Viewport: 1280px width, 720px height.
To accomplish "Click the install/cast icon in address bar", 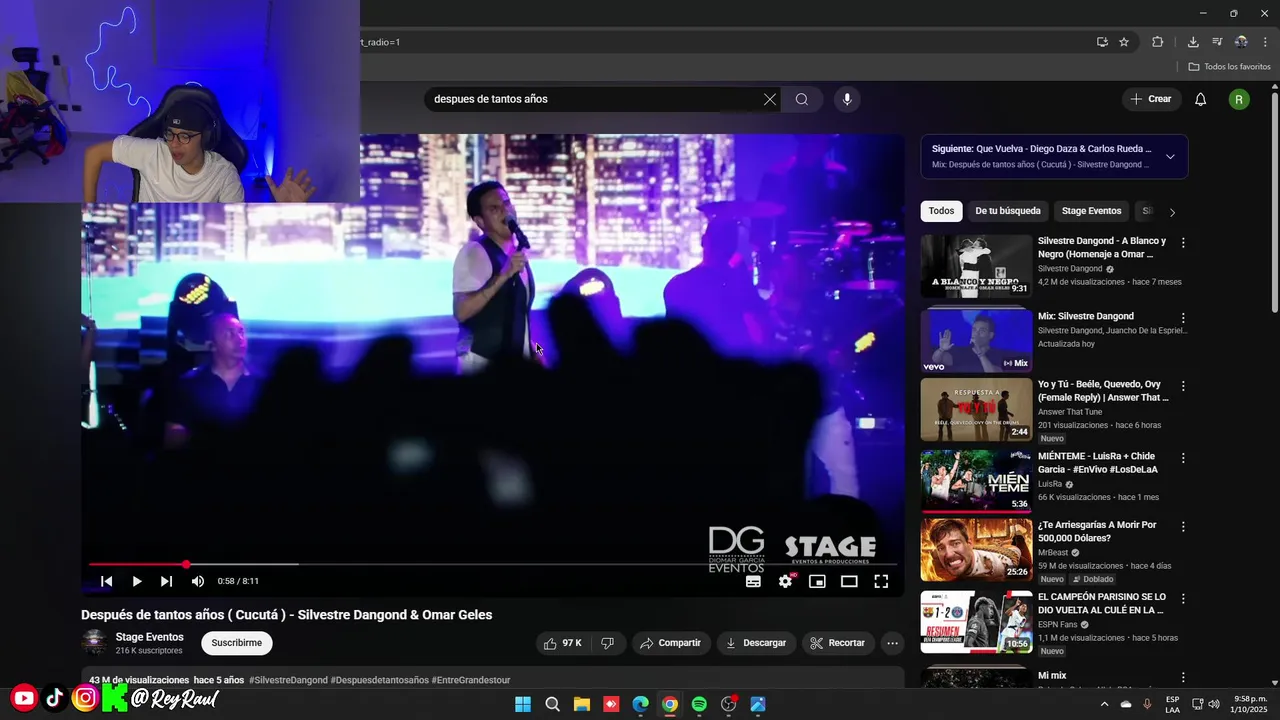I will (x=1102, y=42).
